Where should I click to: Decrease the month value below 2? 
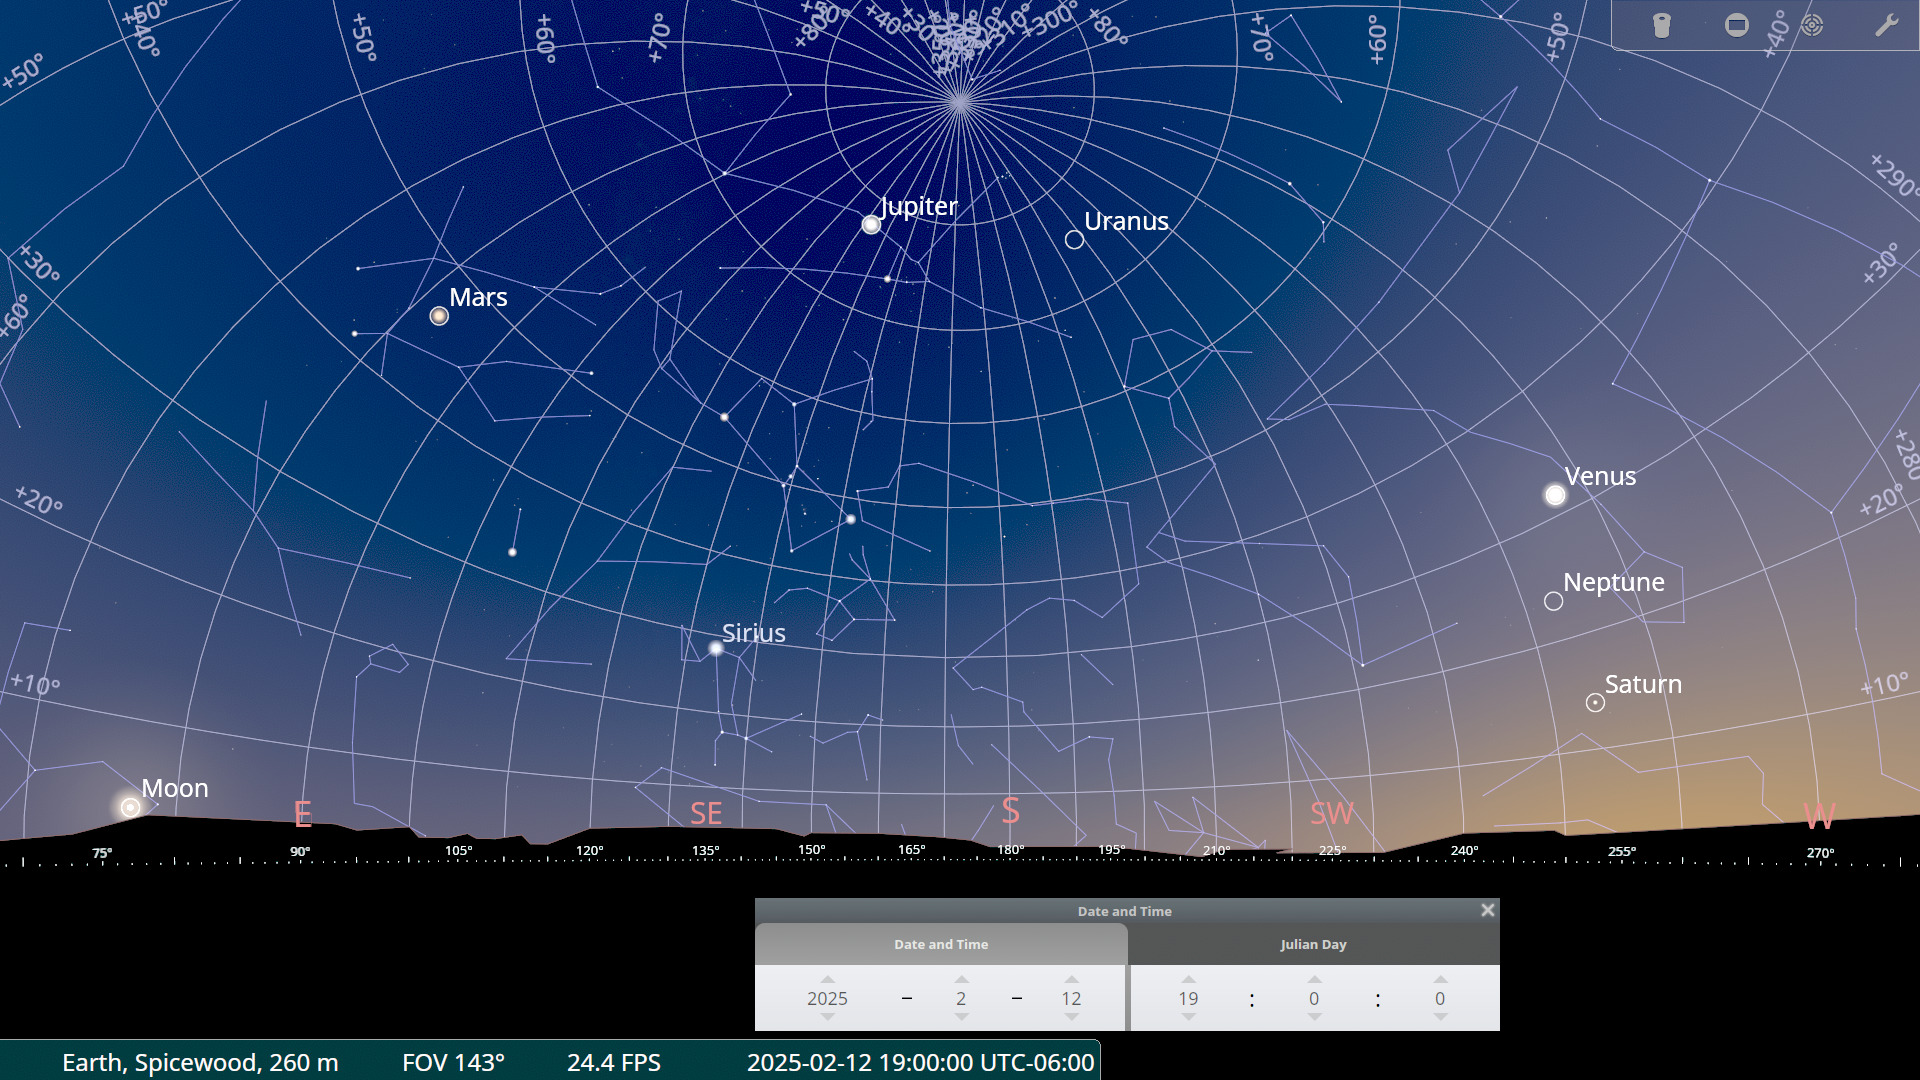[961, 1017]
